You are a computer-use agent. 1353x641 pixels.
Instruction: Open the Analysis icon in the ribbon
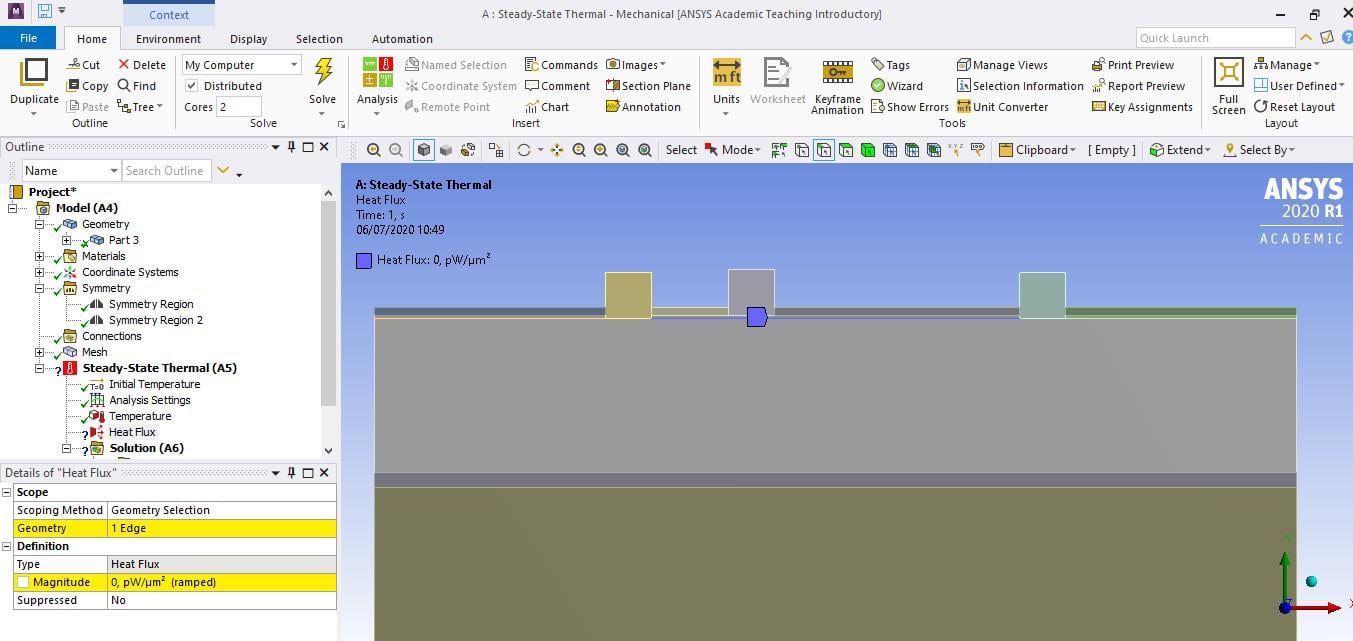pyautogui.click(x=377, y=73)
